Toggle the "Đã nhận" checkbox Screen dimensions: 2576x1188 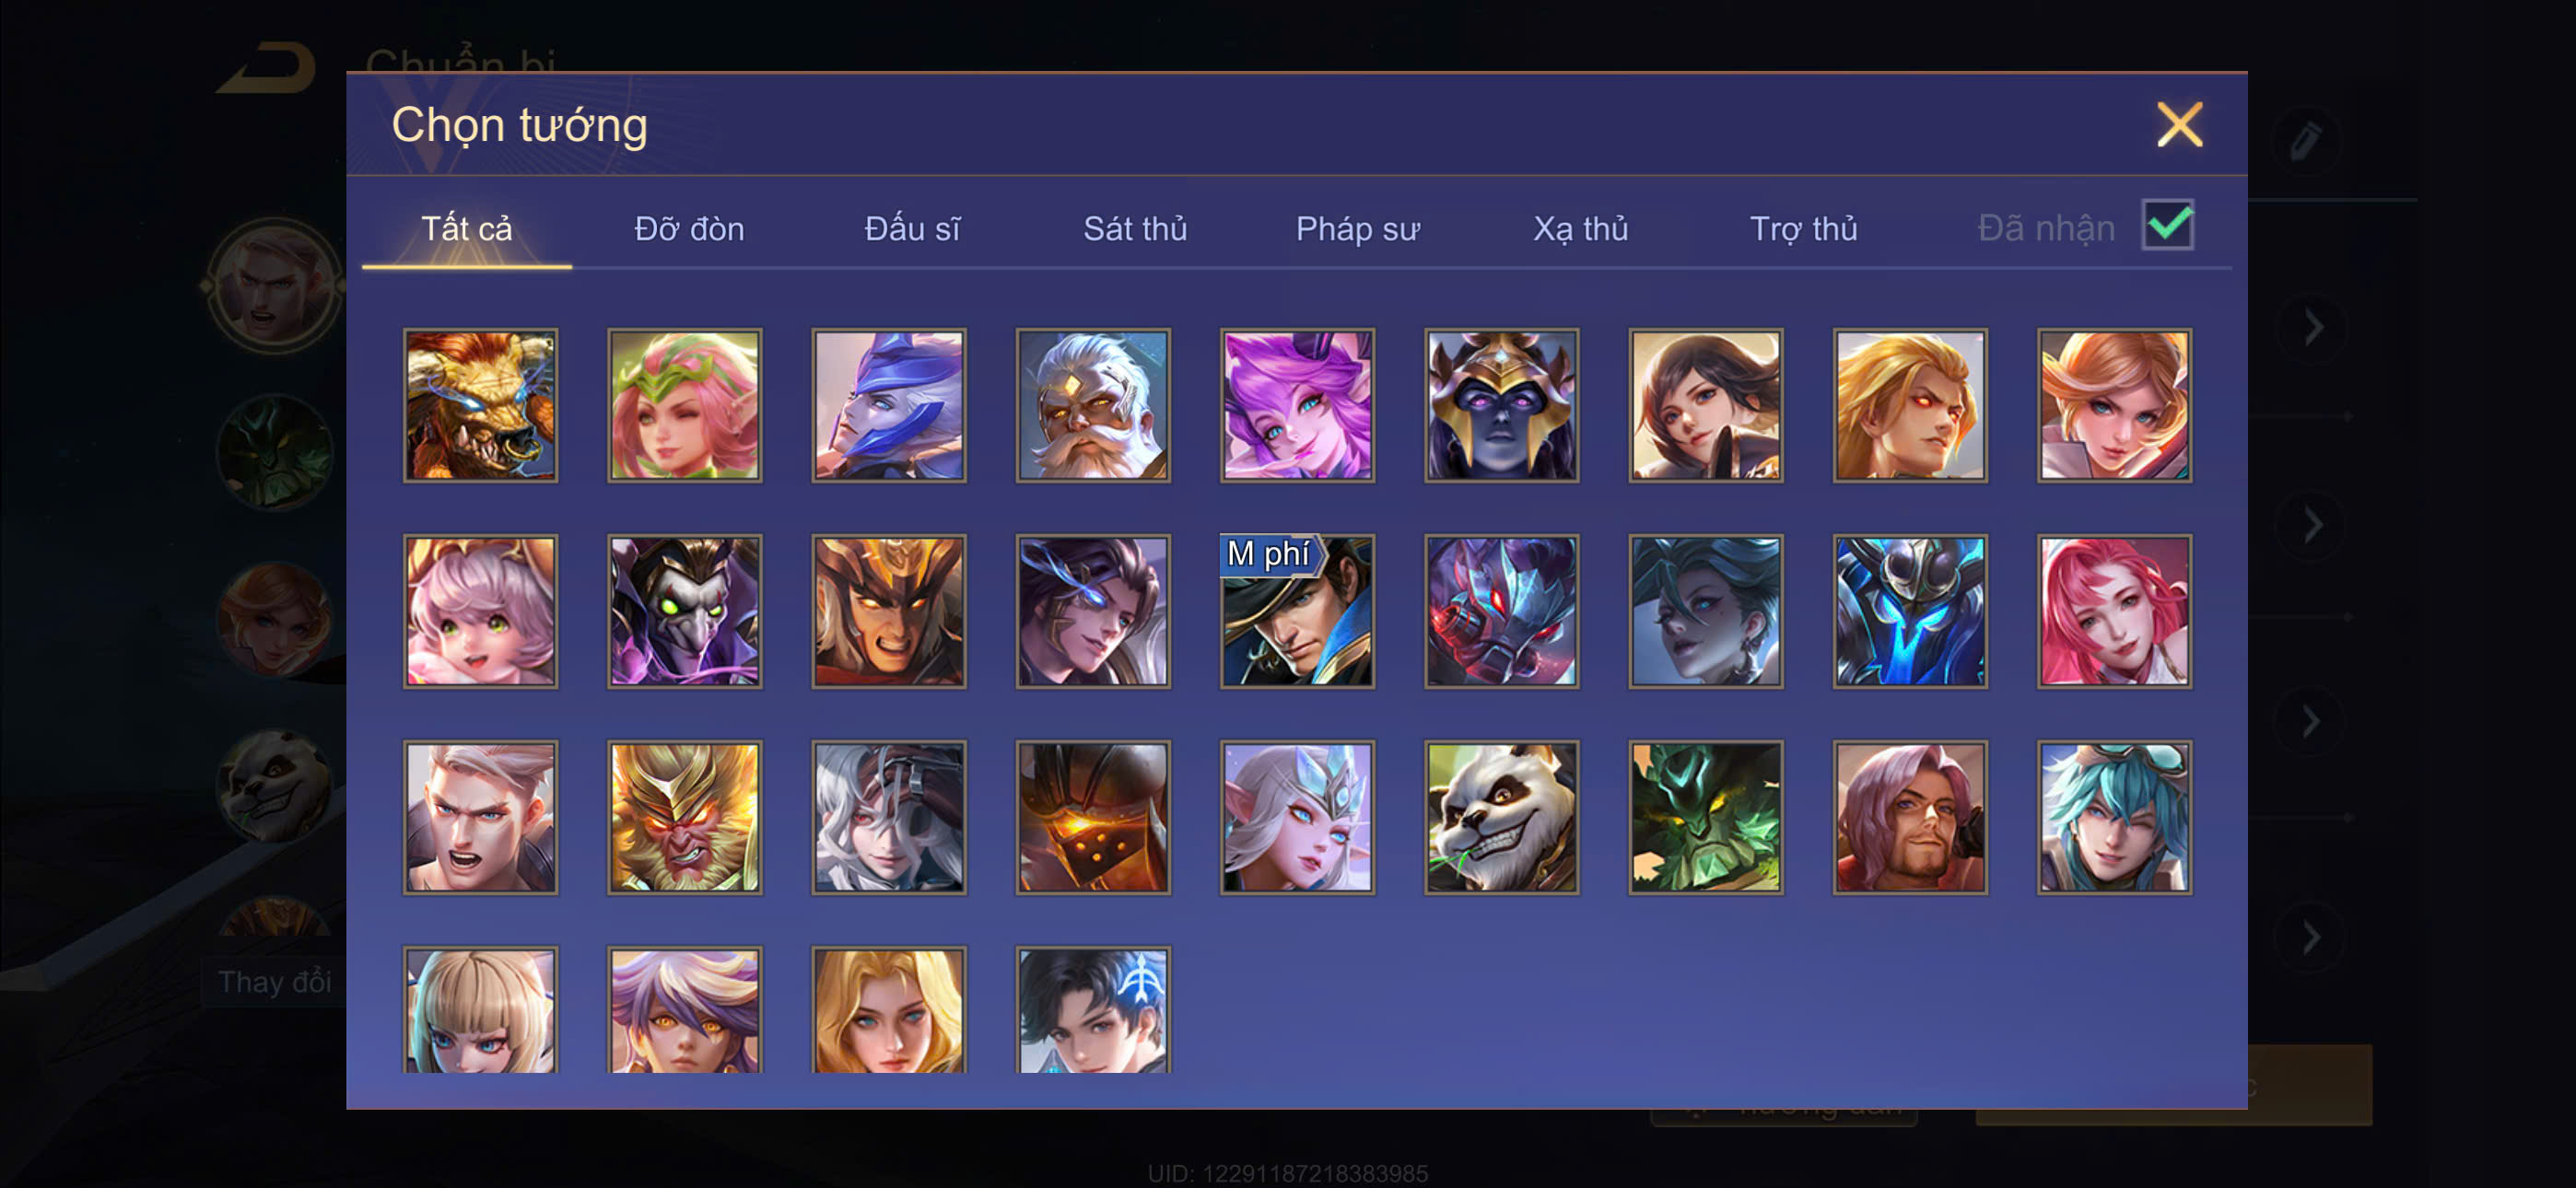pyautogui.click(x=2167, y=225)
